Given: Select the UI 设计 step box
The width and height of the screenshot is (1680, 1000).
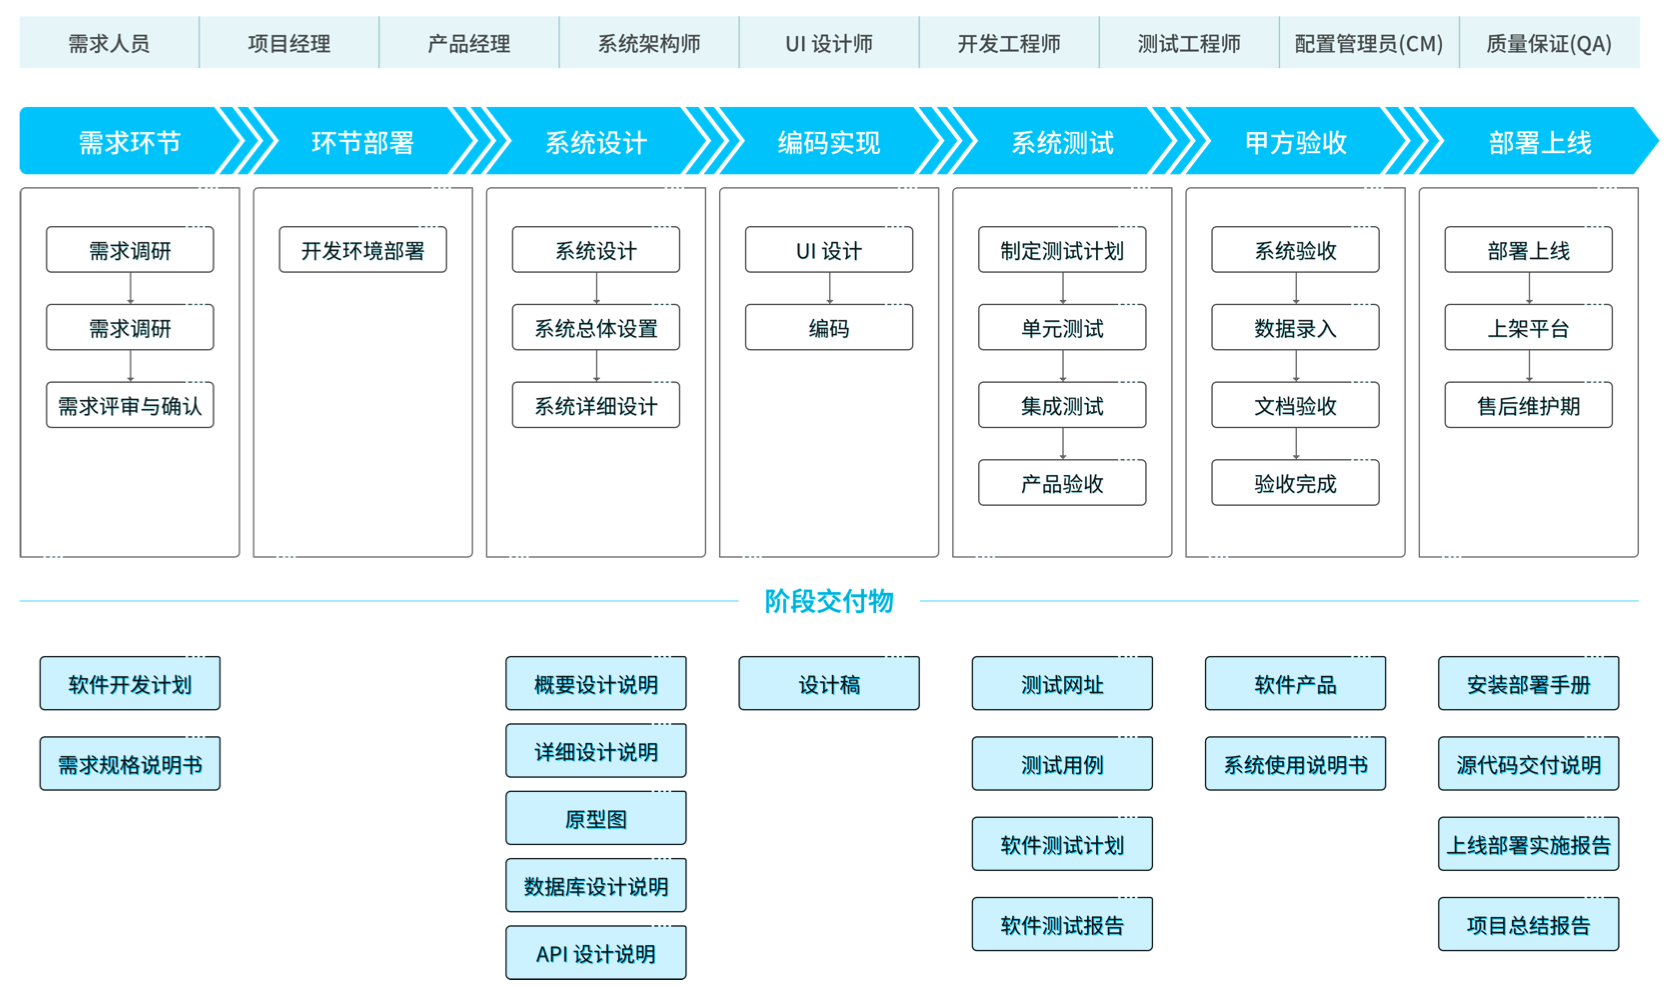Looking at the screenshot, I should (x=829, y=250).
